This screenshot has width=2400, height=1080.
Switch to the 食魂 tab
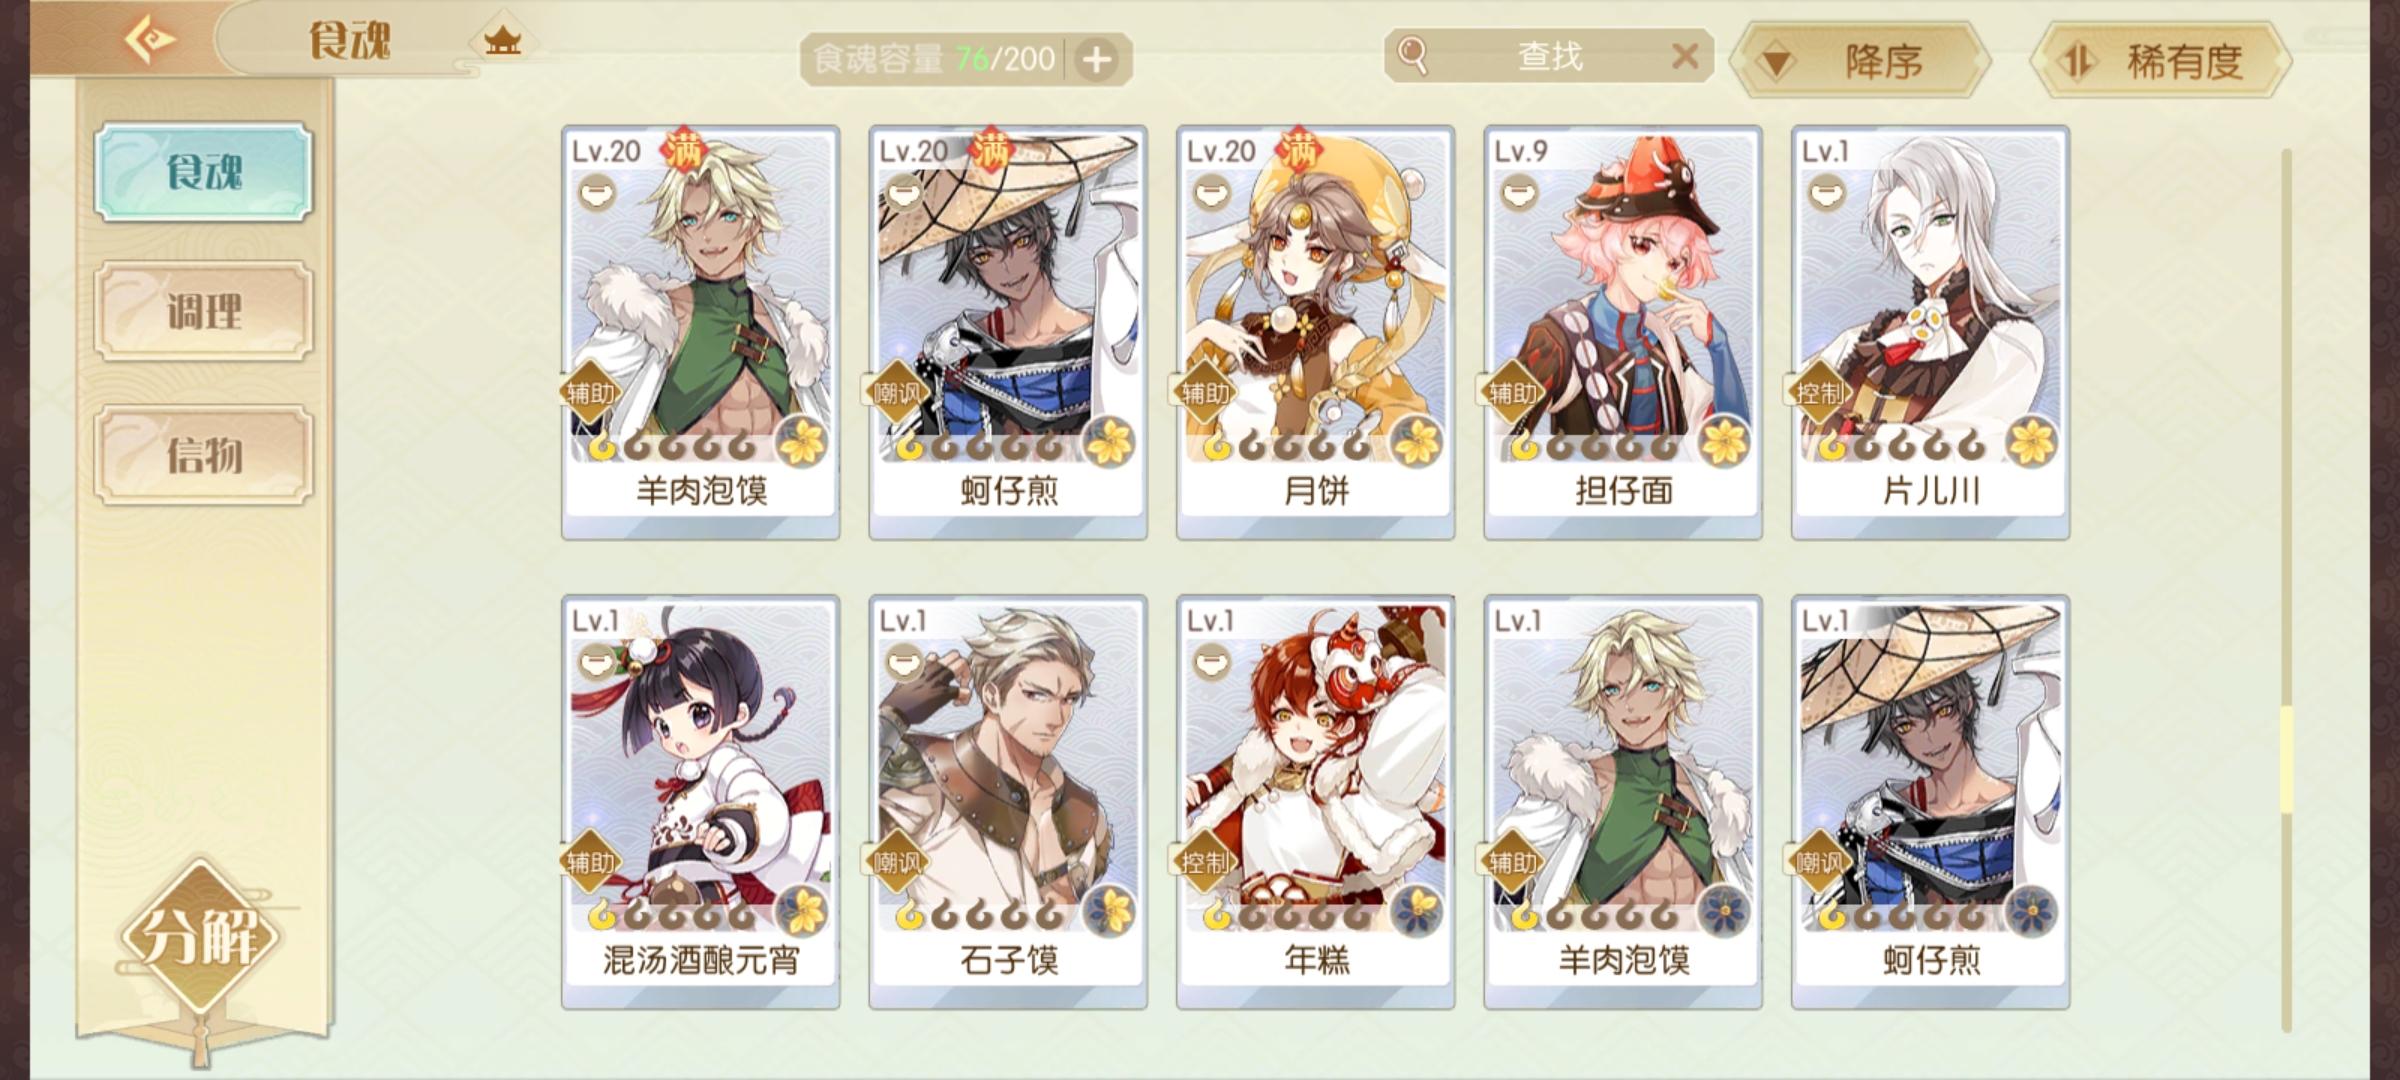(x=204, y=172)
